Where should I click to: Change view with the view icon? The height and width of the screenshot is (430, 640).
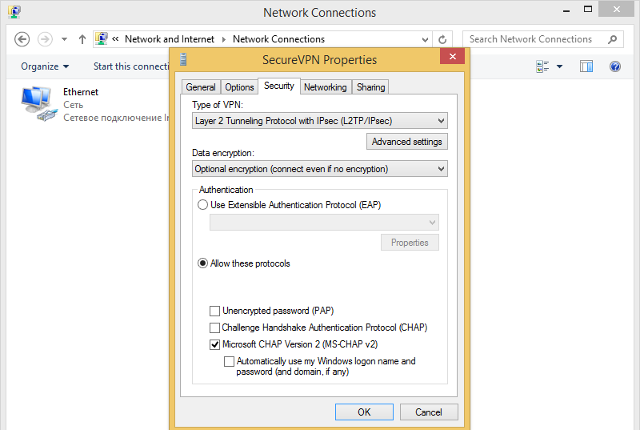pyautogui.click(x=542, y=66)
